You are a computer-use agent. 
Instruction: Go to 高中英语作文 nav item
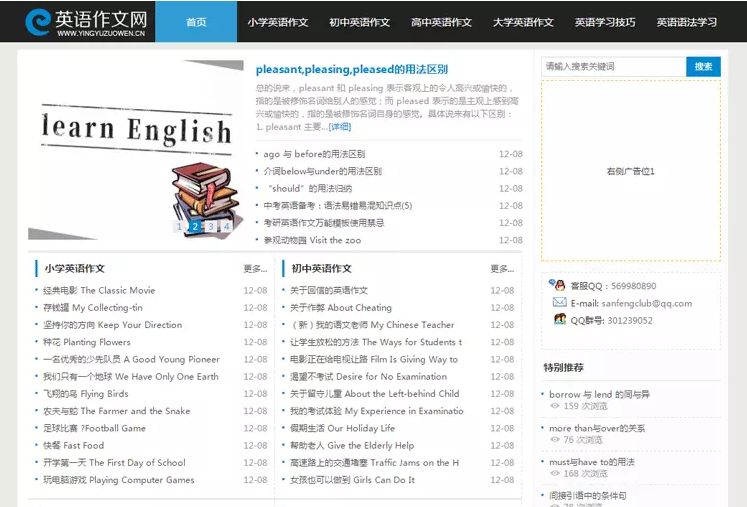[441, 22]
